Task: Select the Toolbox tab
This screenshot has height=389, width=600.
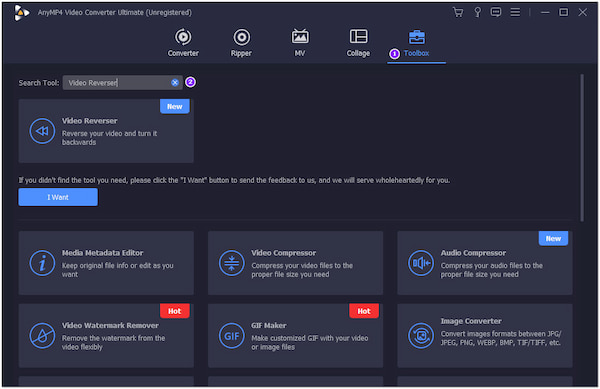Action: point(416,44)
